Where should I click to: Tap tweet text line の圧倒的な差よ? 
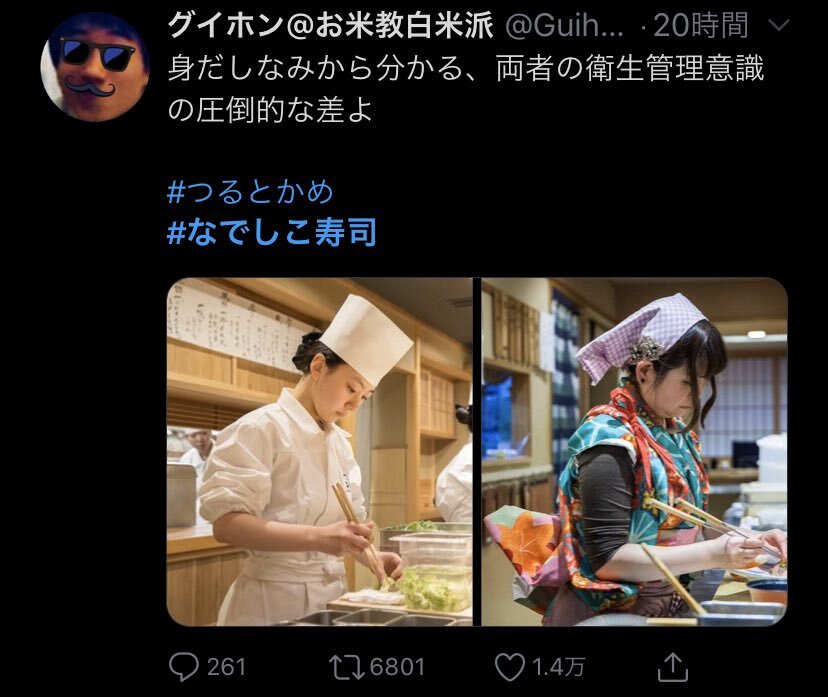tap(270, 110)
